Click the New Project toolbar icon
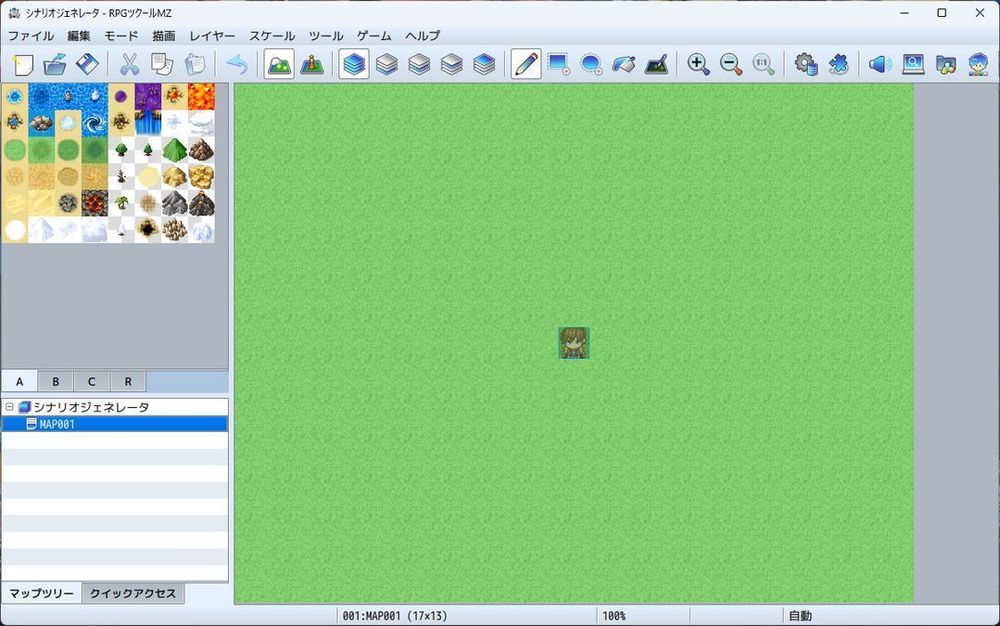1000x626 pixels. point(23,64)
